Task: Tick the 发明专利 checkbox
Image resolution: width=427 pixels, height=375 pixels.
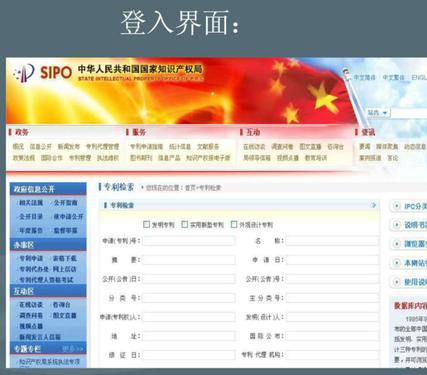Action: 146,224
